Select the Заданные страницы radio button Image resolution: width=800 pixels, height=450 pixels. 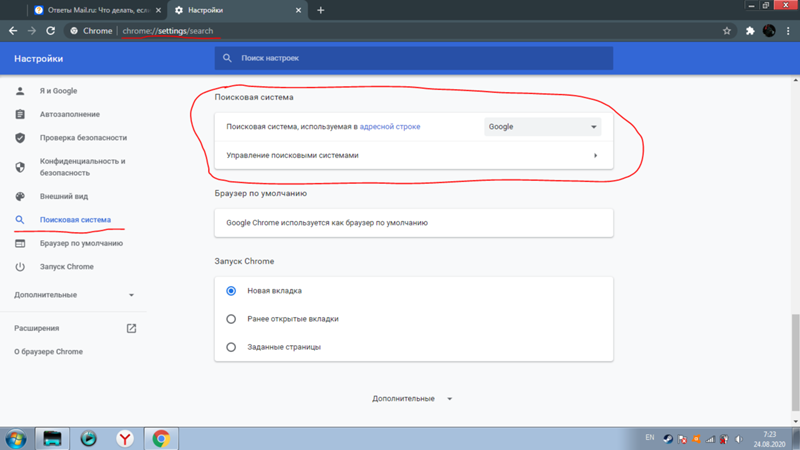click(x=231, y=347)
